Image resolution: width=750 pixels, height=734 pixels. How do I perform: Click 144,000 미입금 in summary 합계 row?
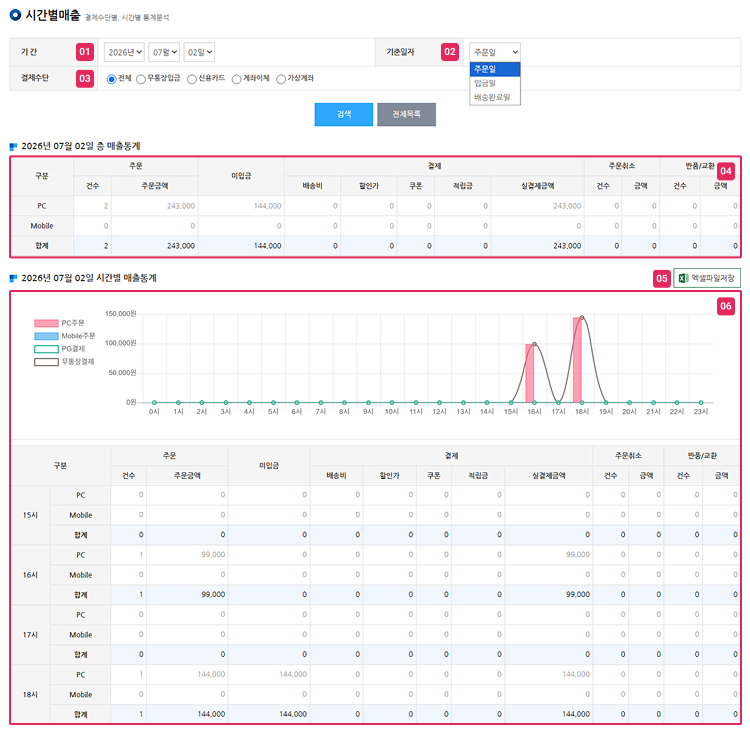click(x=267, y=246)
